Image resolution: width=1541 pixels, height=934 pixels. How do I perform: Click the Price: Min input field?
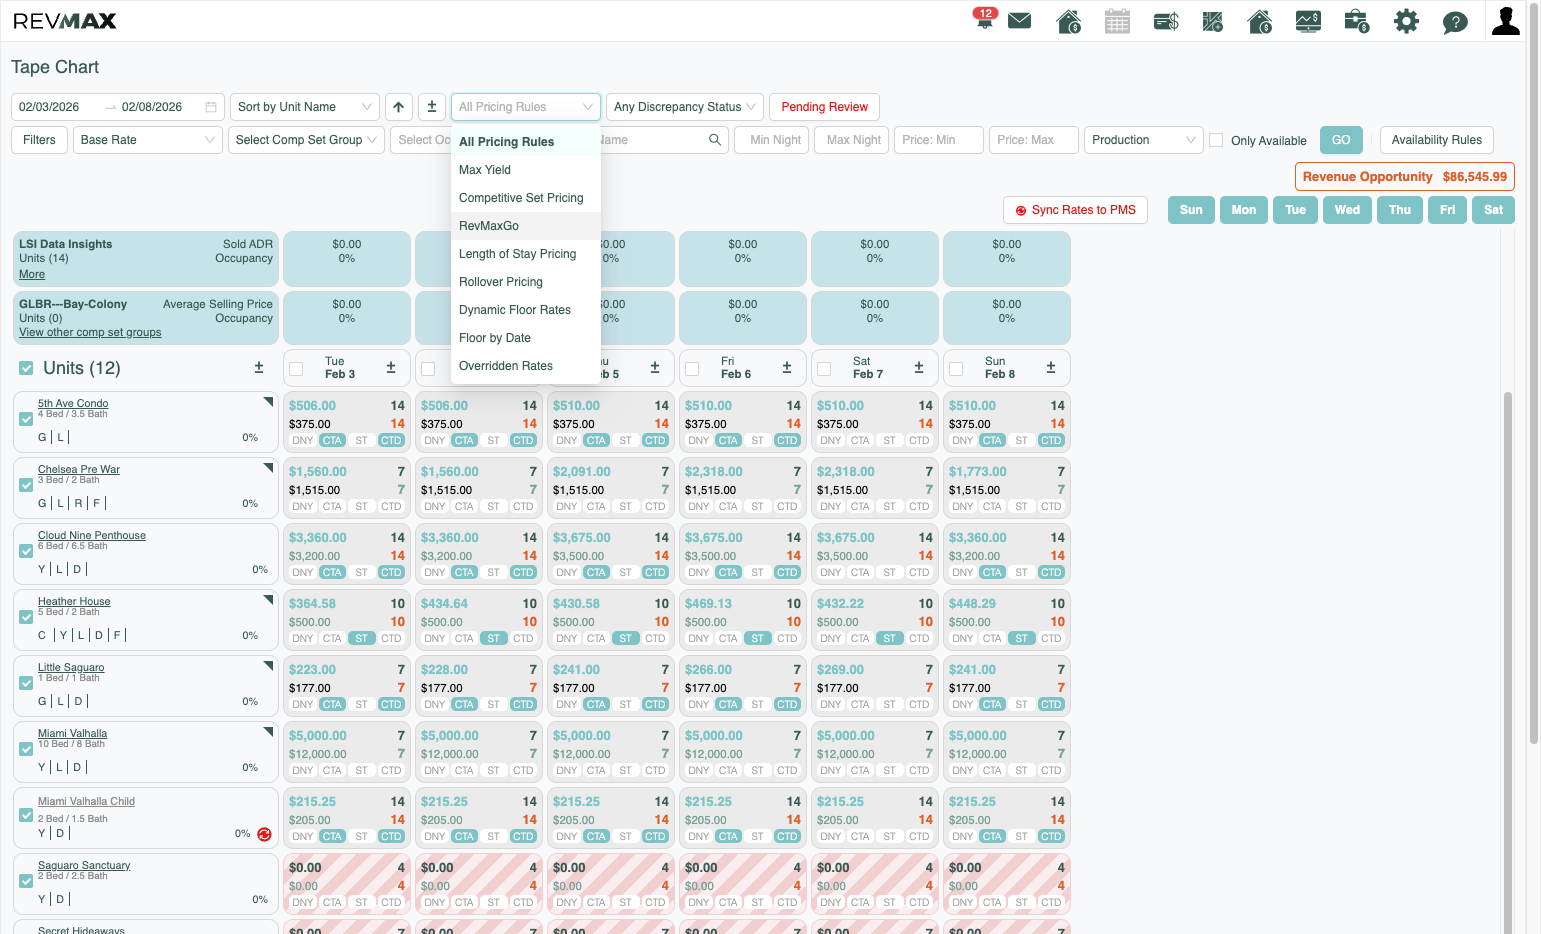click(x=939, y=140)
